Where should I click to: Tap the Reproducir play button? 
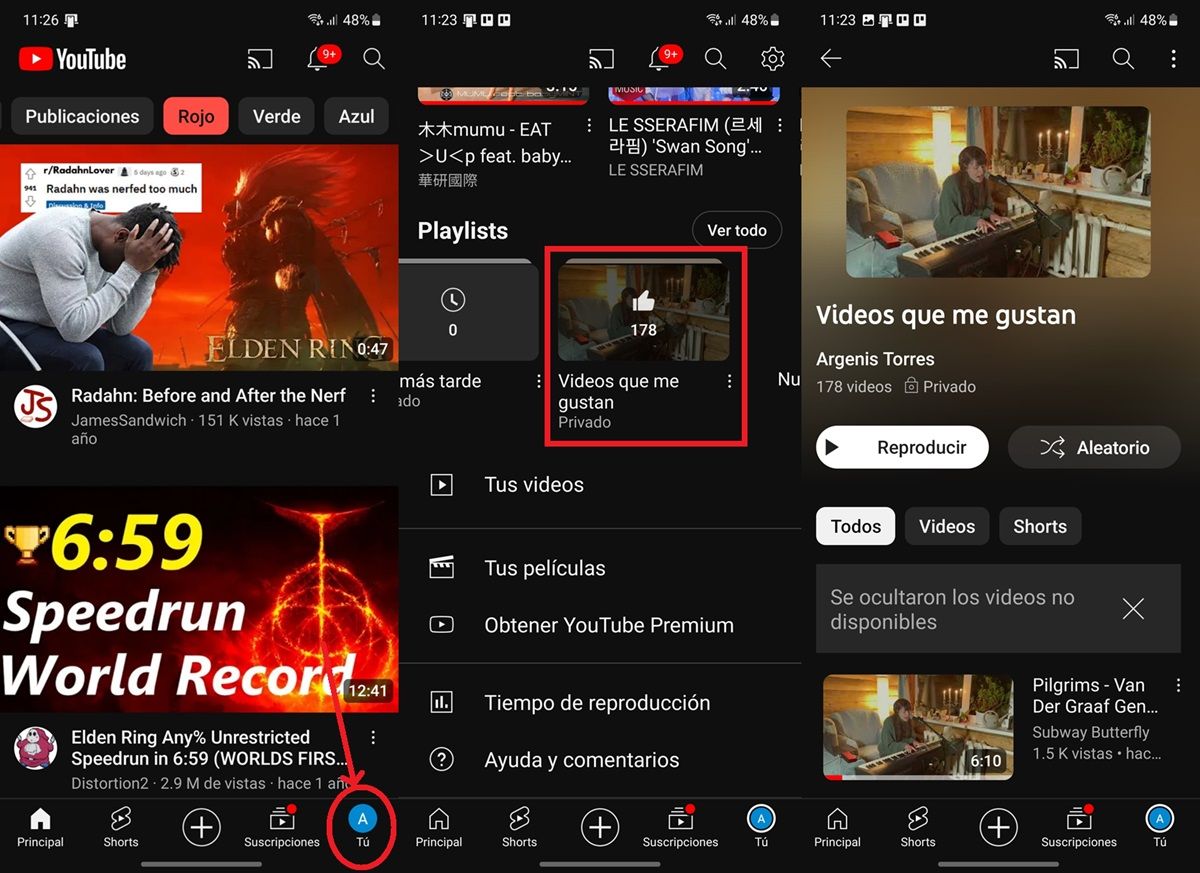[902, 447]
